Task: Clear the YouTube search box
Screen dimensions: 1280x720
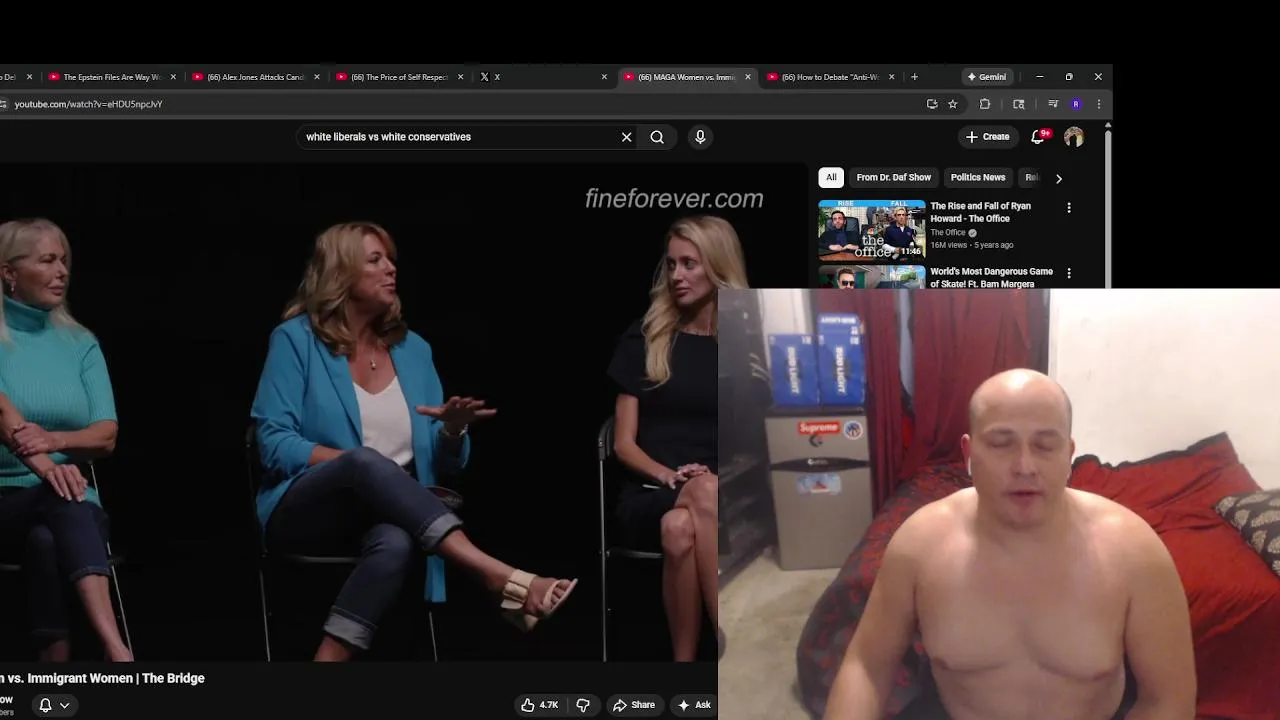Action: (627, 137)
